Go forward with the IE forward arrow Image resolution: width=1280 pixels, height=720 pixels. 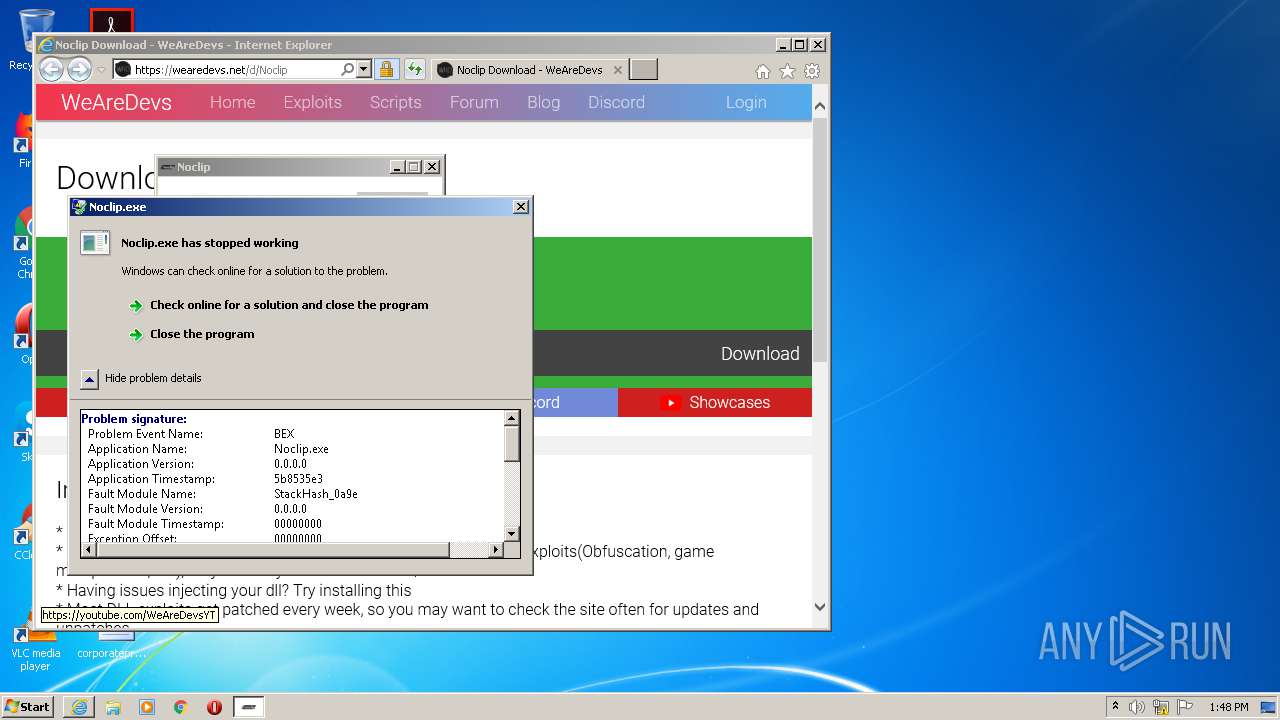click(79, 69)
